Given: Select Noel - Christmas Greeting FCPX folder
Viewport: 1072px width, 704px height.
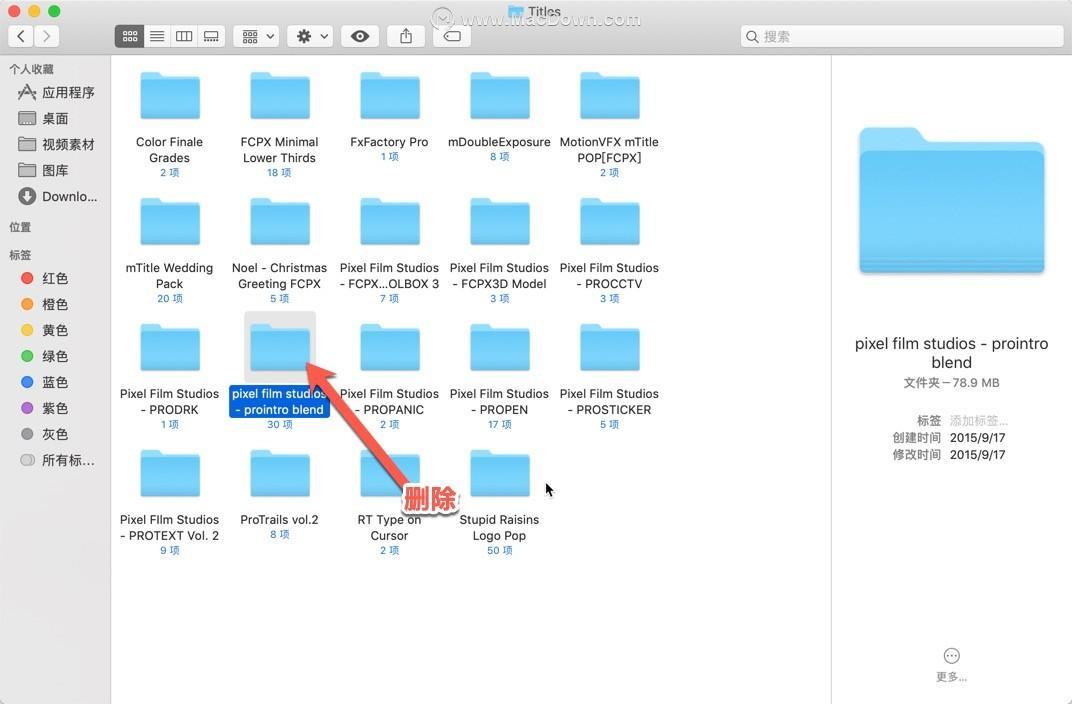Looking at the screenshot, I should pos(280,222).
